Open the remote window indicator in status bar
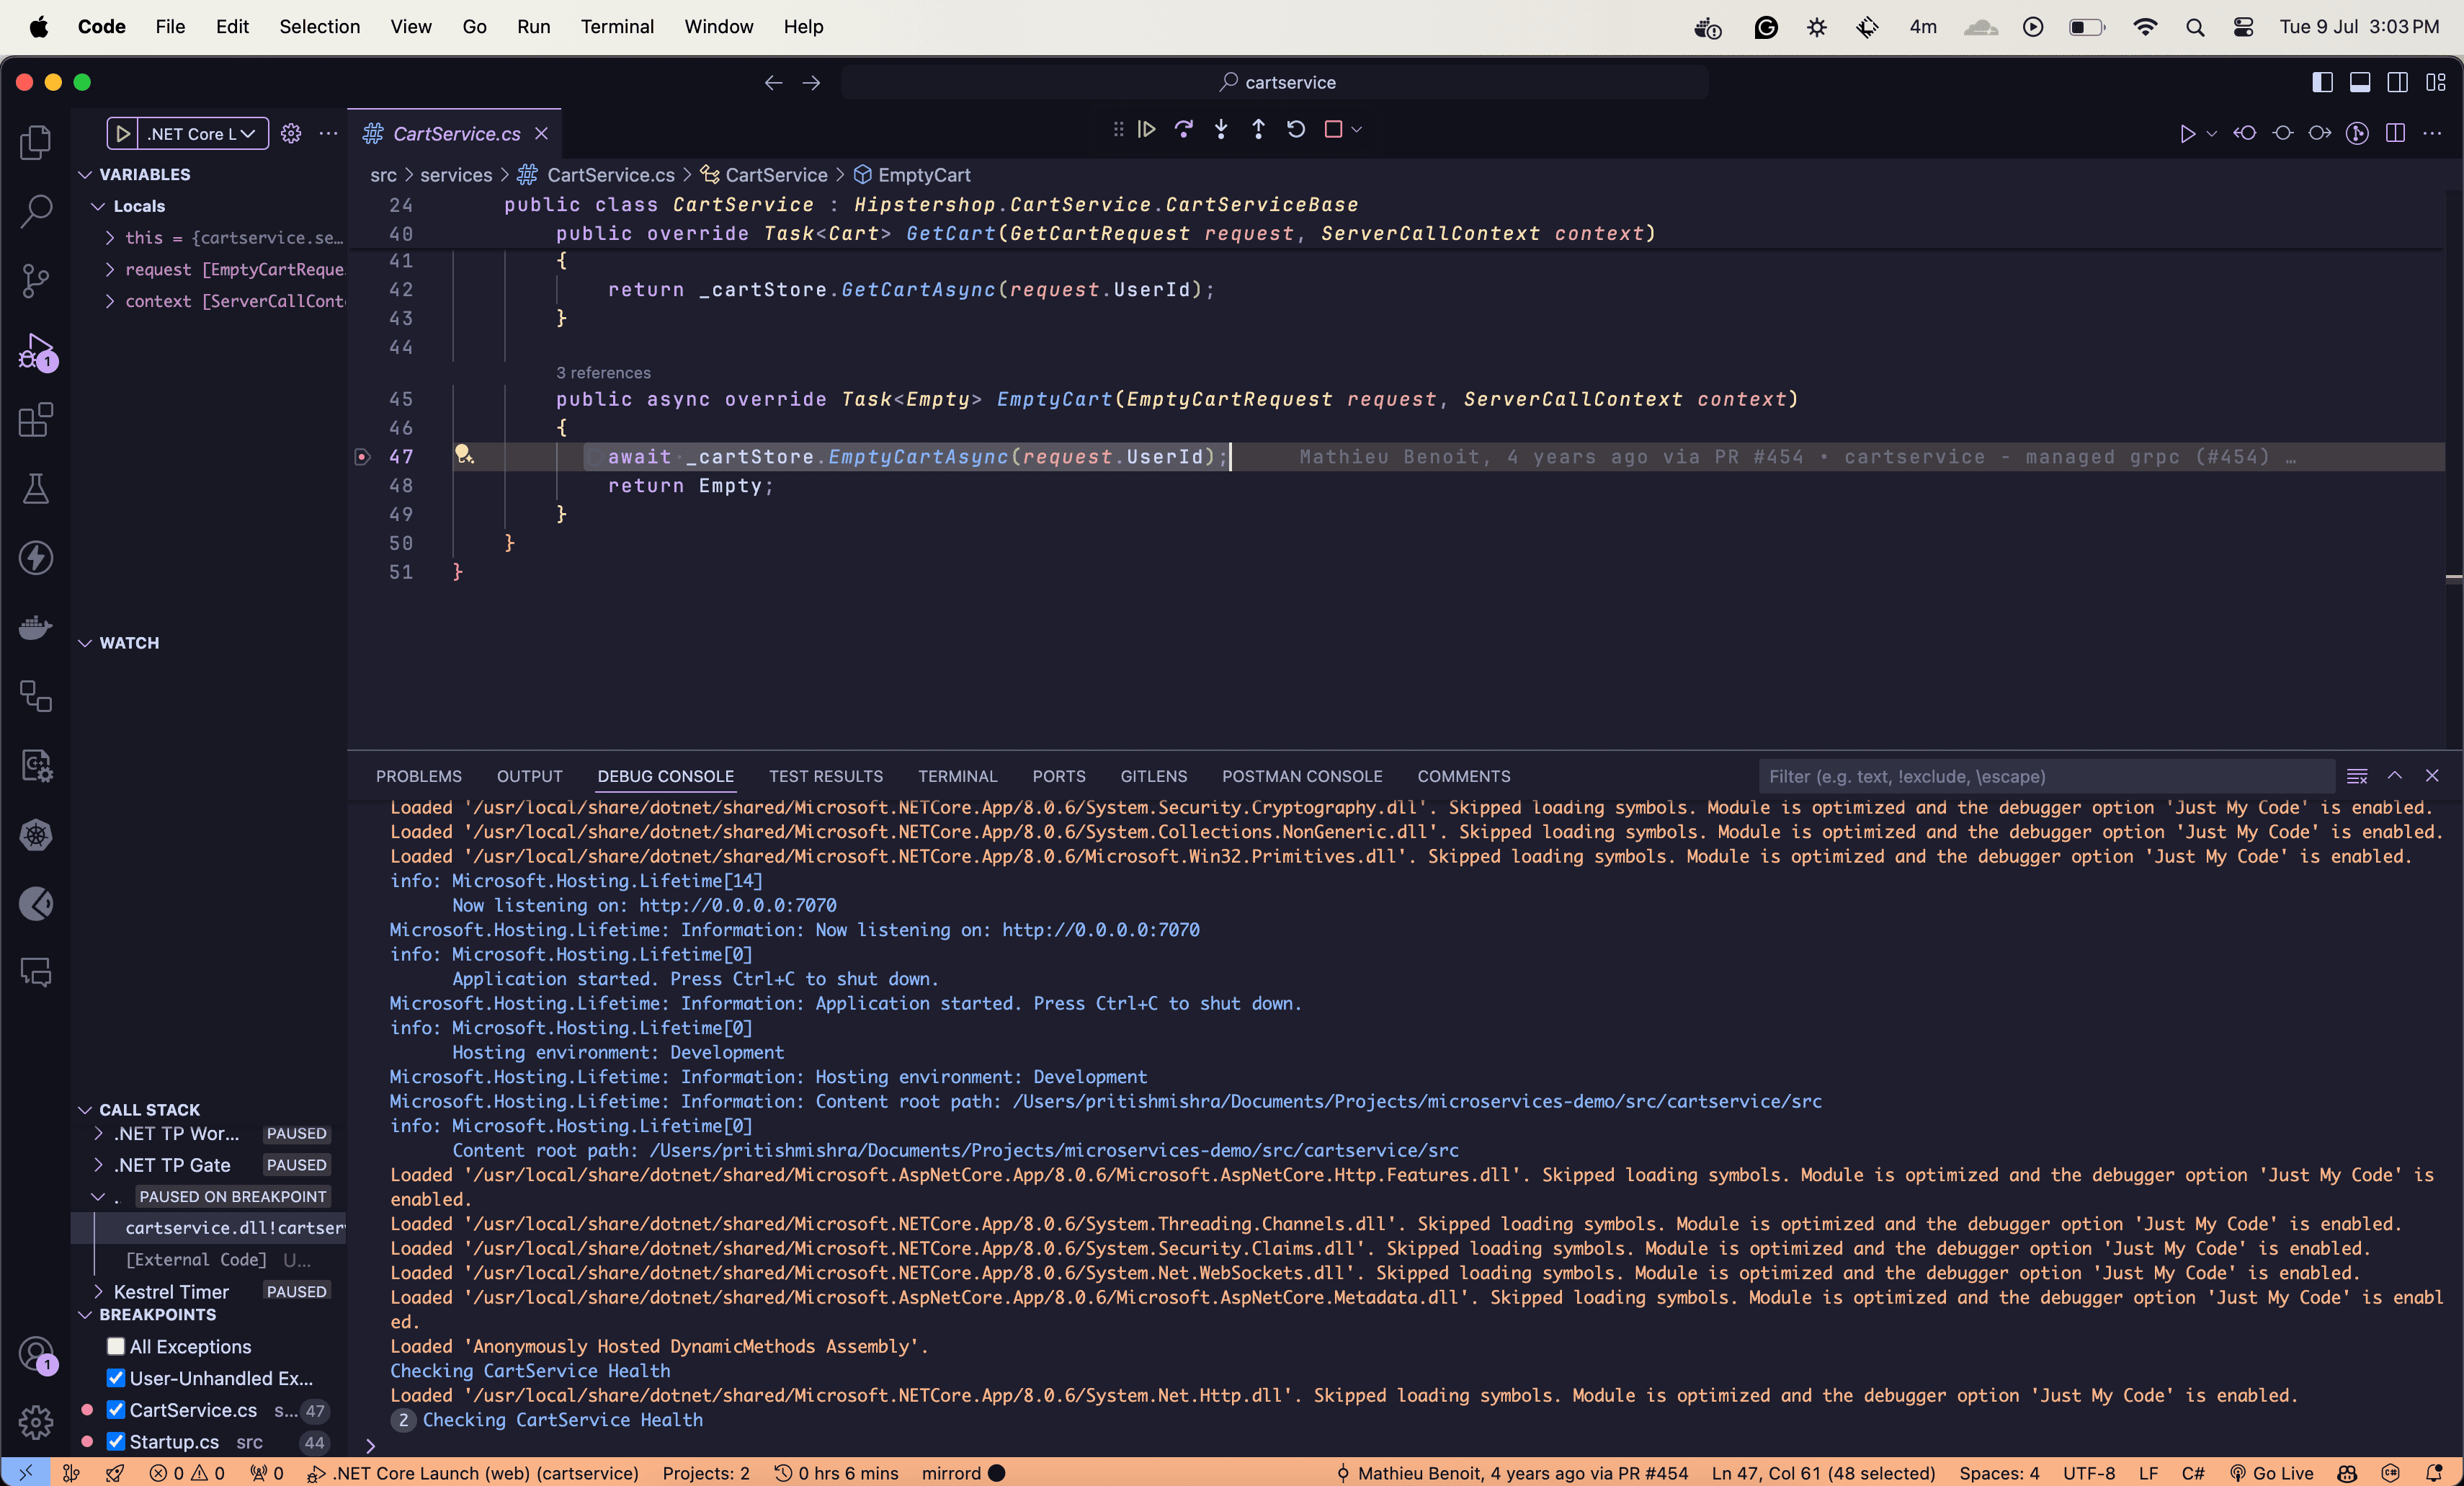 coord(25,1473)
